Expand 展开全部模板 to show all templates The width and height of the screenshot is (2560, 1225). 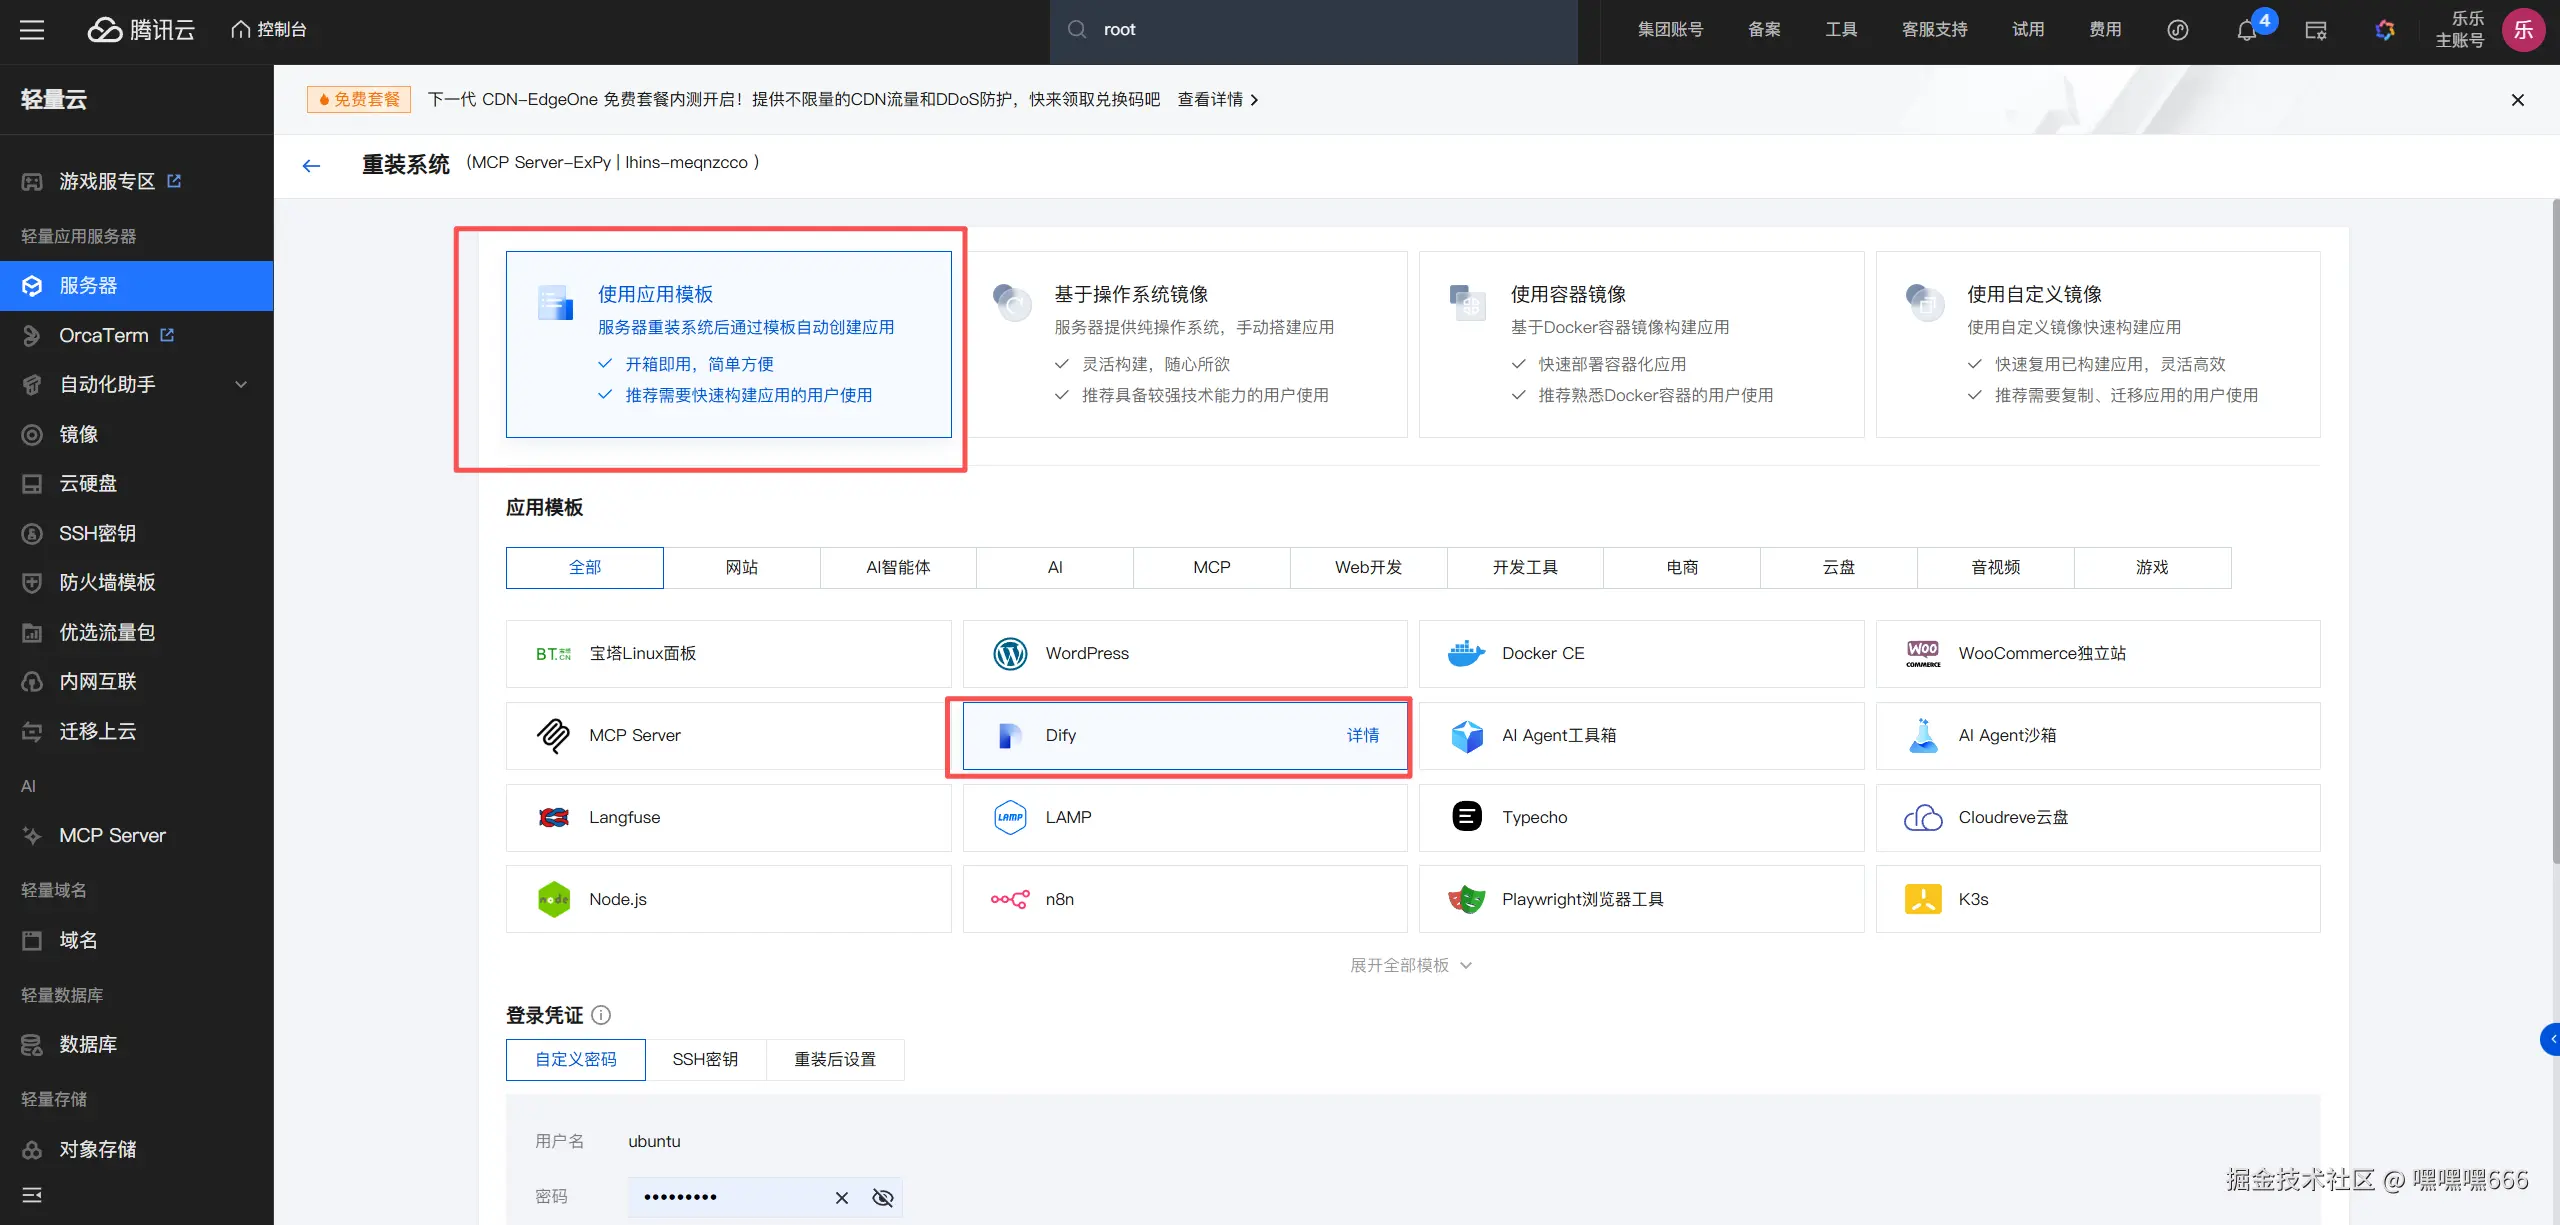click(x=1411, y=966)
